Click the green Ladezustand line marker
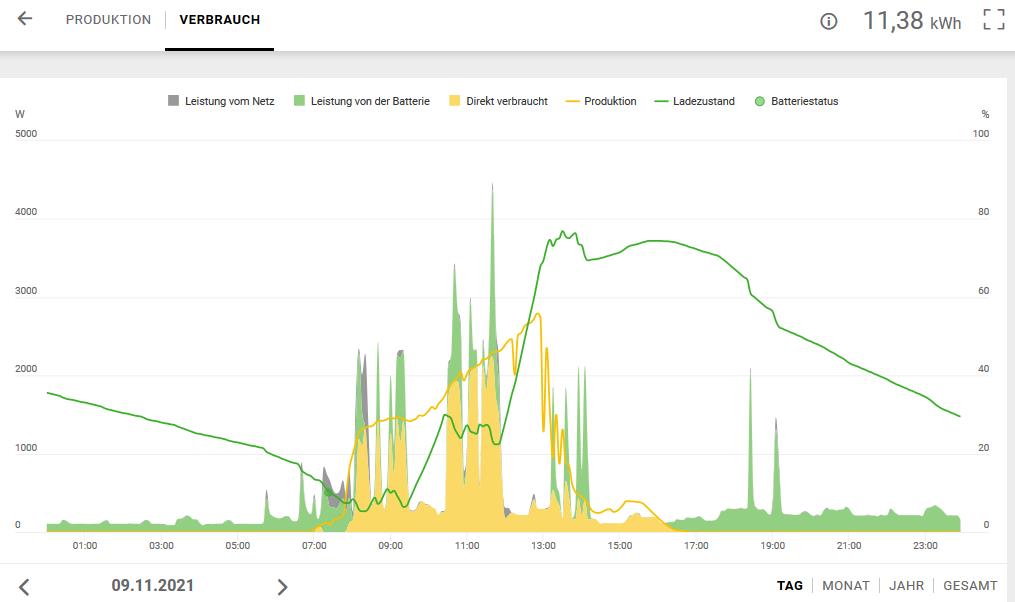The width and height of the screenshot is (1015, 602). (661, 102)
